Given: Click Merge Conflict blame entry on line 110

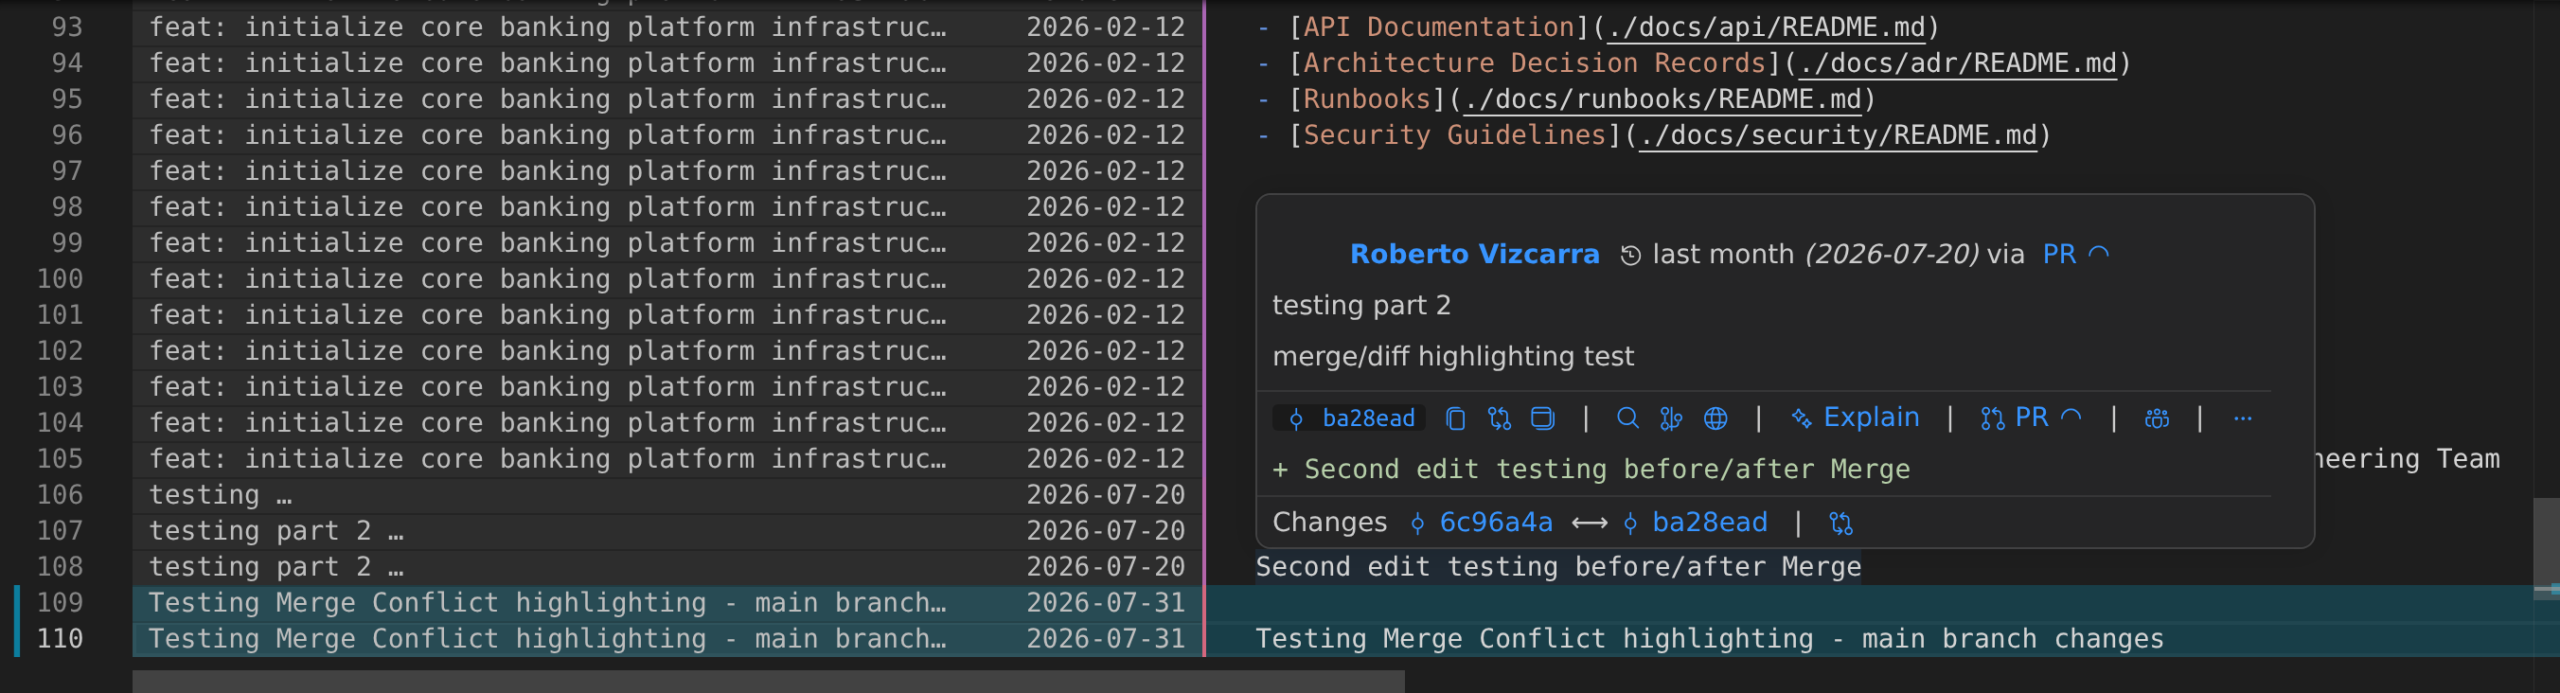Looking at the screenshot, I should [x=668, y=639].
